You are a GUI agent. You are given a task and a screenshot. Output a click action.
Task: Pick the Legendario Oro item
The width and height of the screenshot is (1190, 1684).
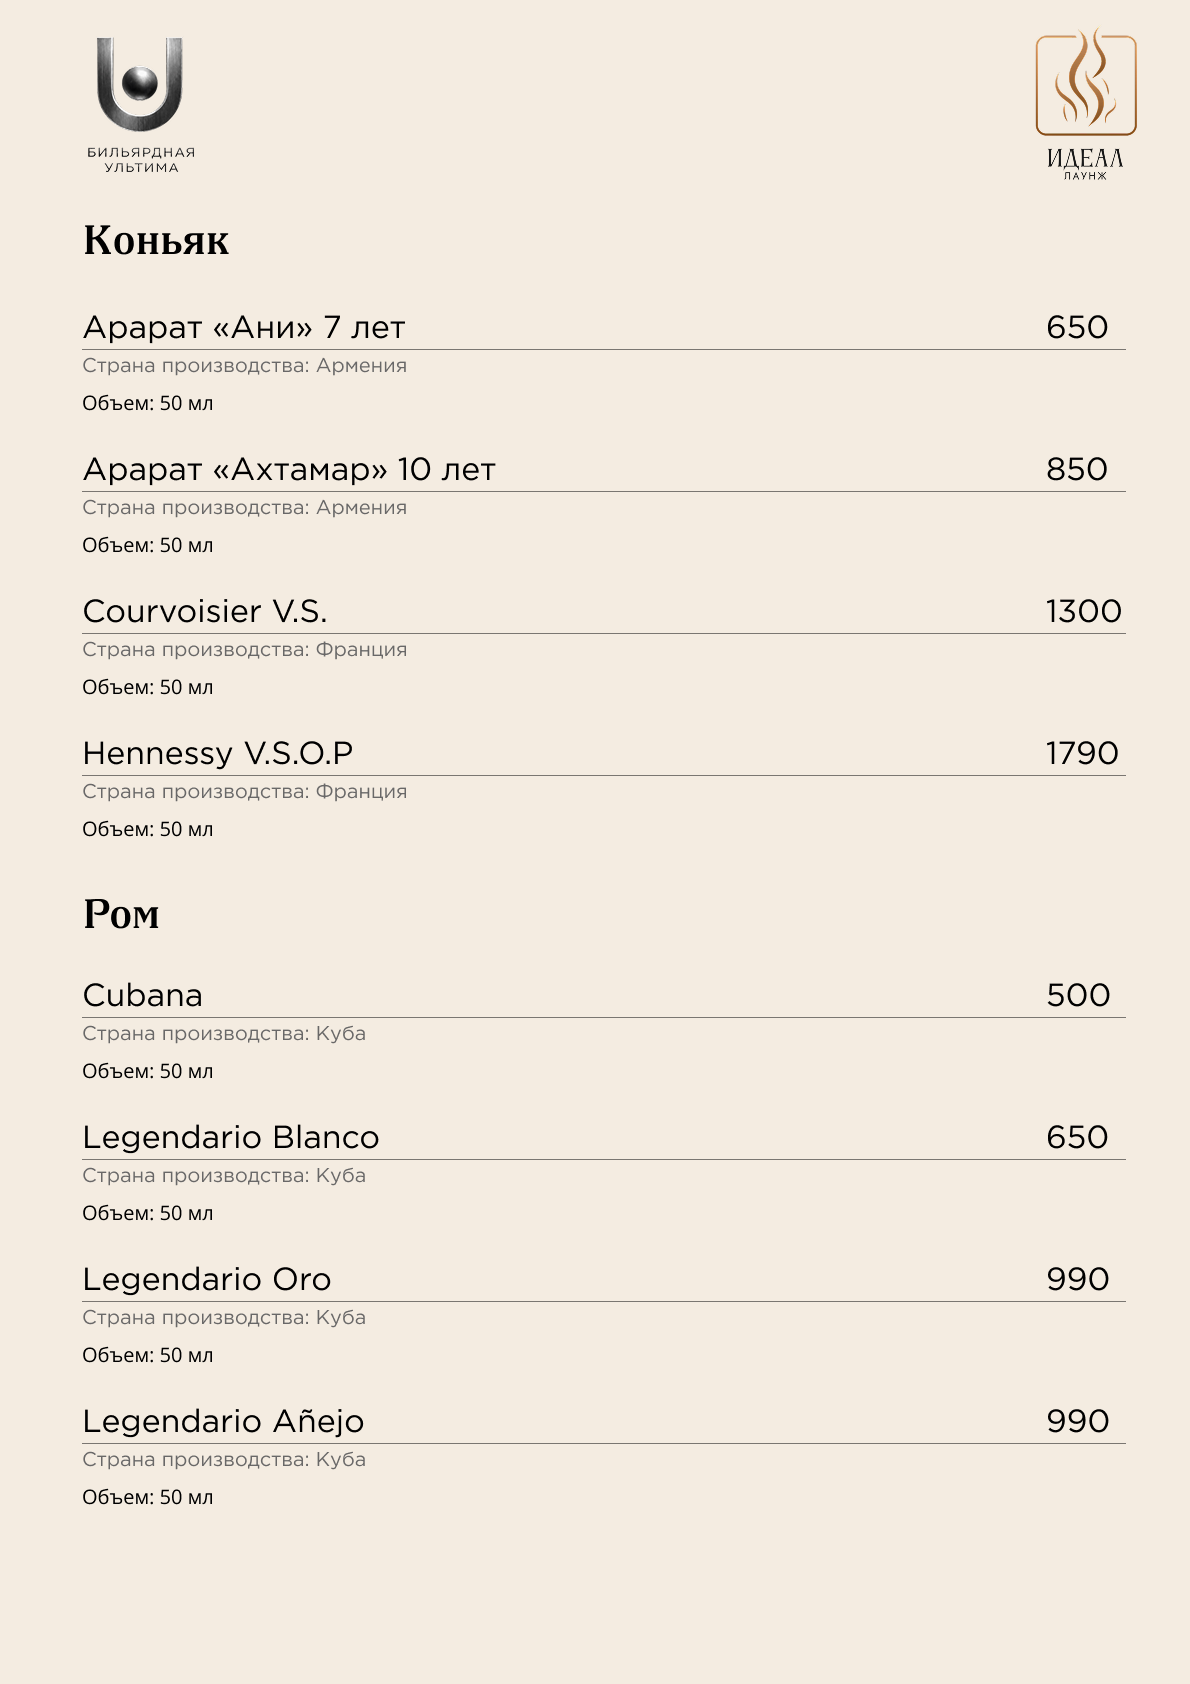point(207,1279)
